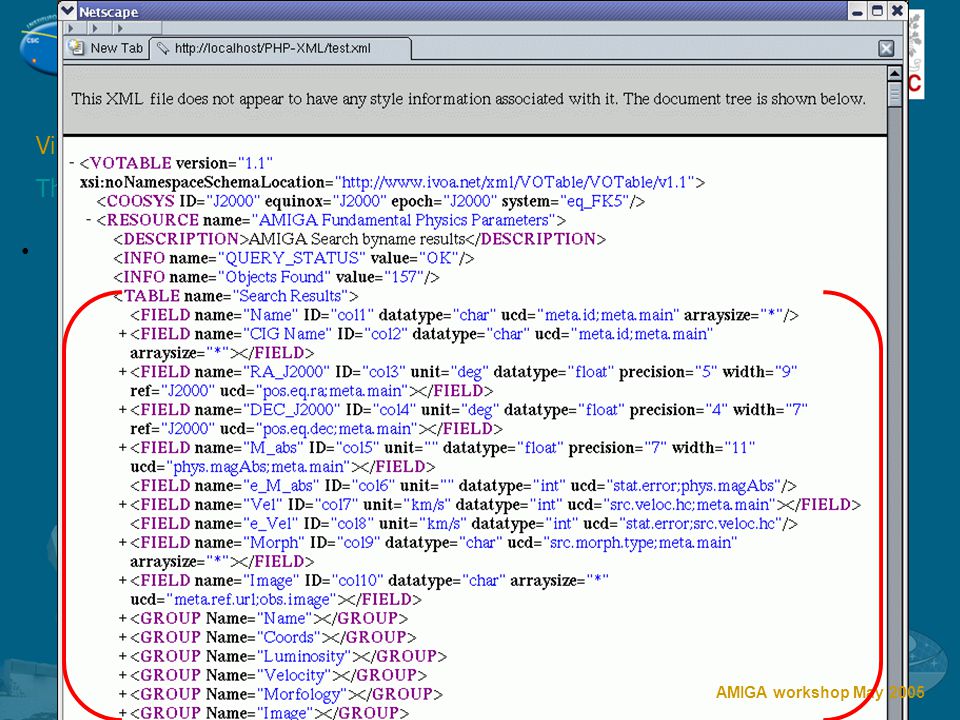Click the "This XML file does not appear" notice
Image resolution: width=960 pixels, height=720 pixels.
point(468,99)
